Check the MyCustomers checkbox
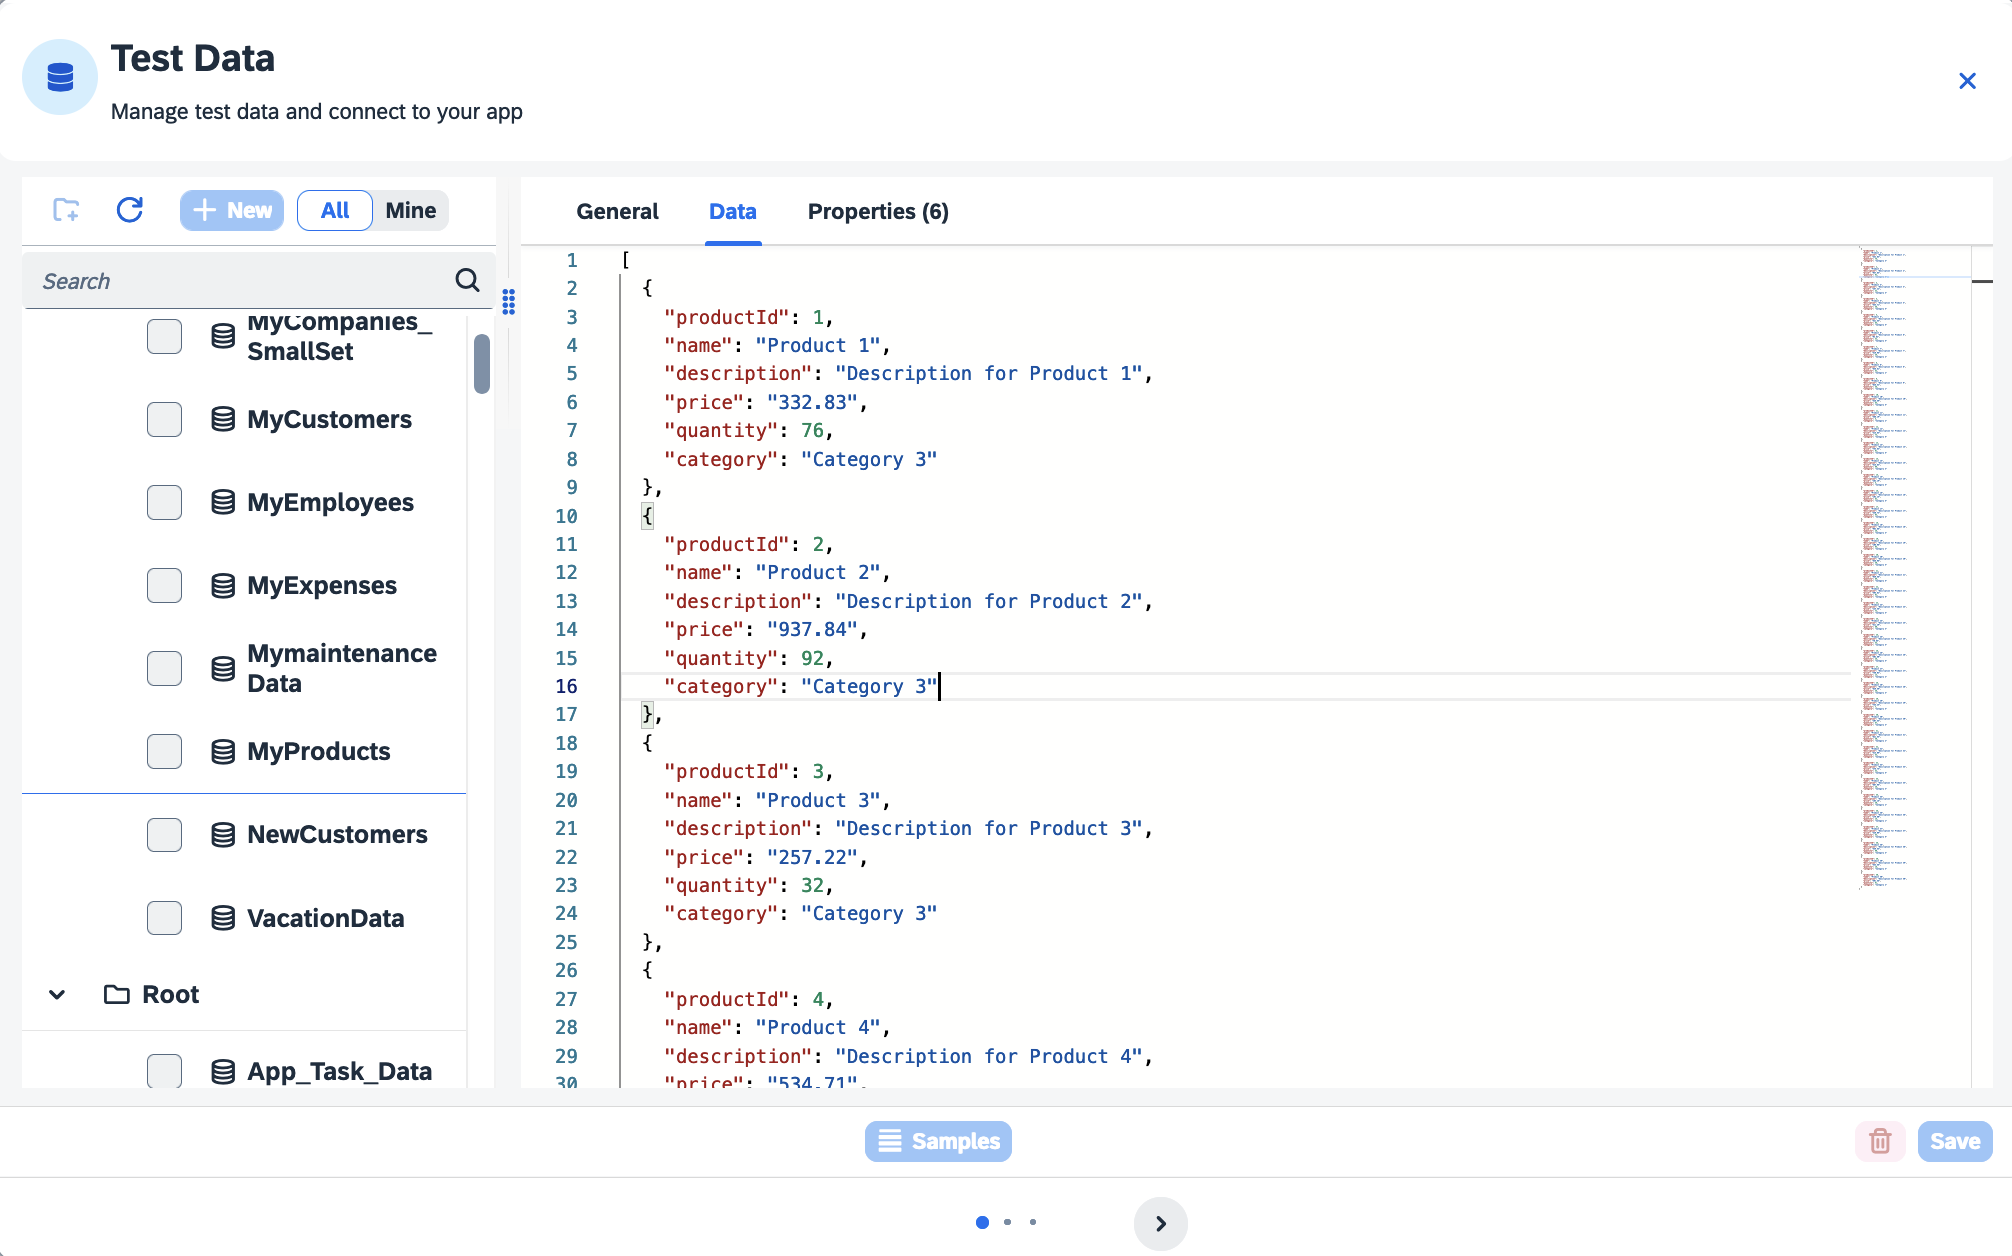 pyautogui.click(x=164, y=419)
